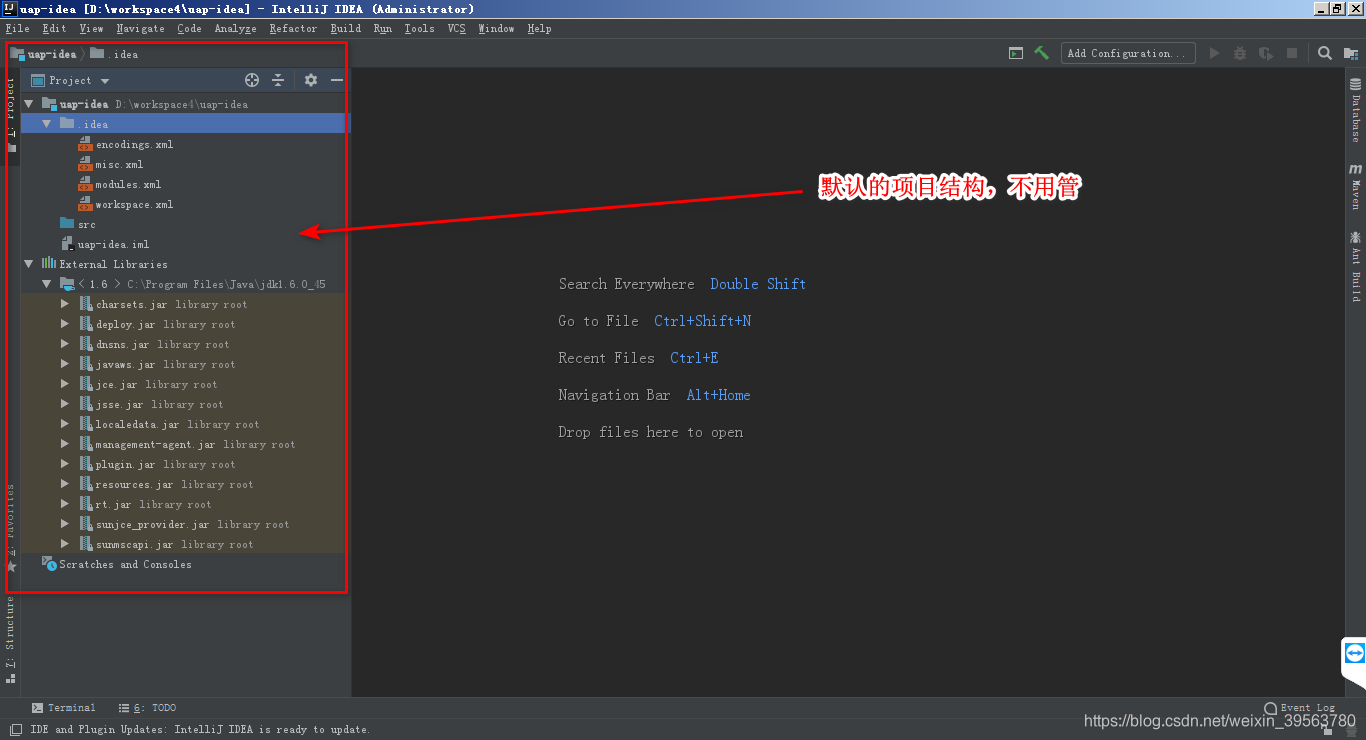
Task: Expand the sunmscapi.jar node
Action: point(64,544)
